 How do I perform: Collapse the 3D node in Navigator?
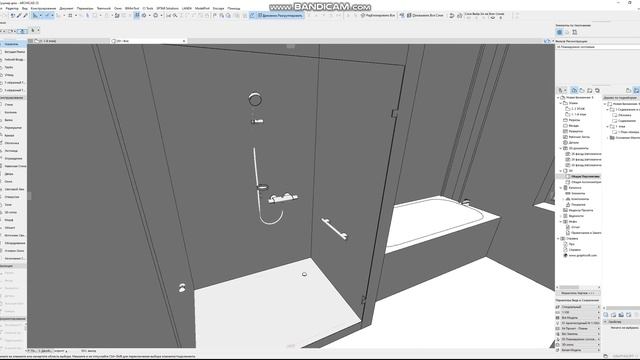coord(561,171)
